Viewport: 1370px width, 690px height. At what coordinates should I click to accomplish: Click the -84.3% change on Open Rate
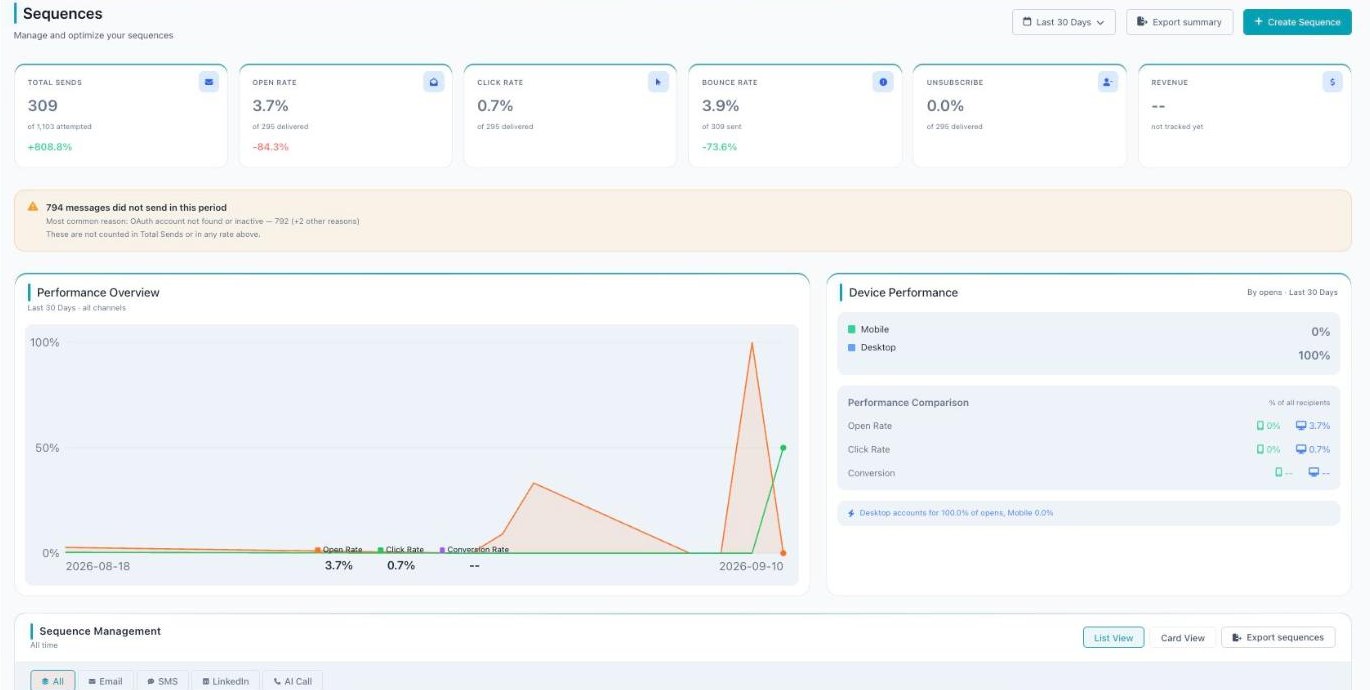click(x=271, y=147)
